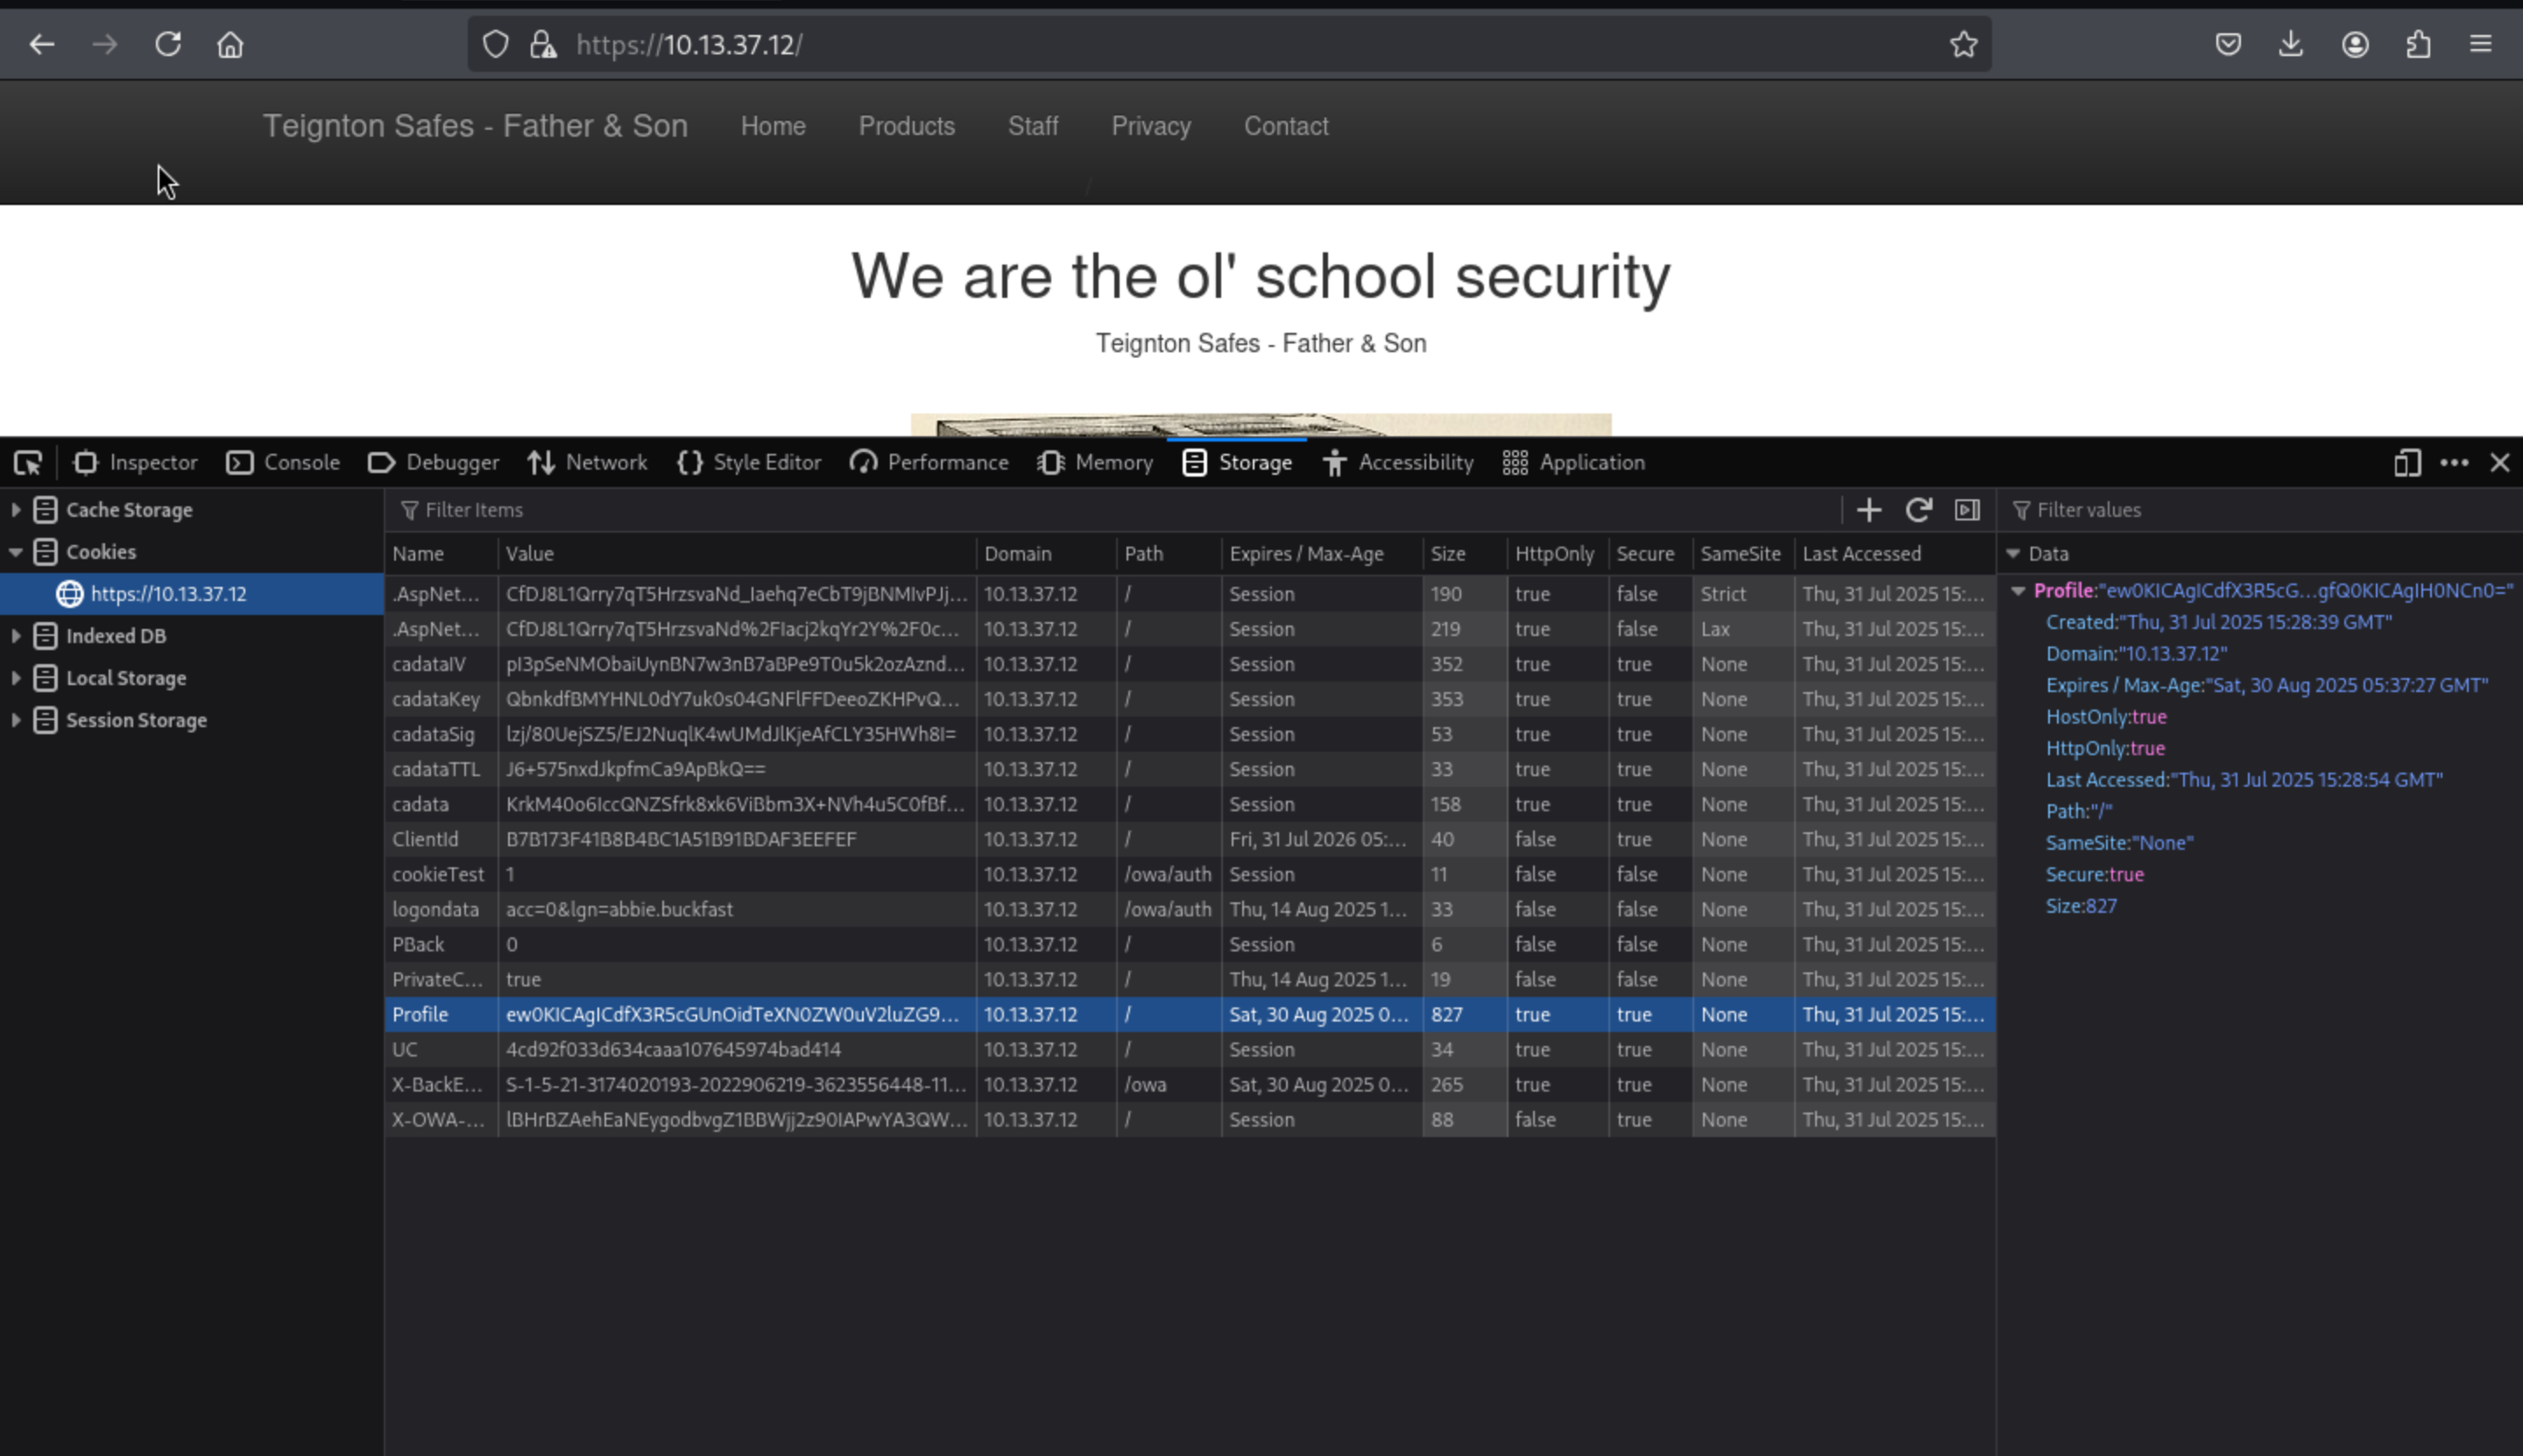Open the Staff navigation link
The height and width of the screenshot is (1456, 2523).
point(1033,126)
